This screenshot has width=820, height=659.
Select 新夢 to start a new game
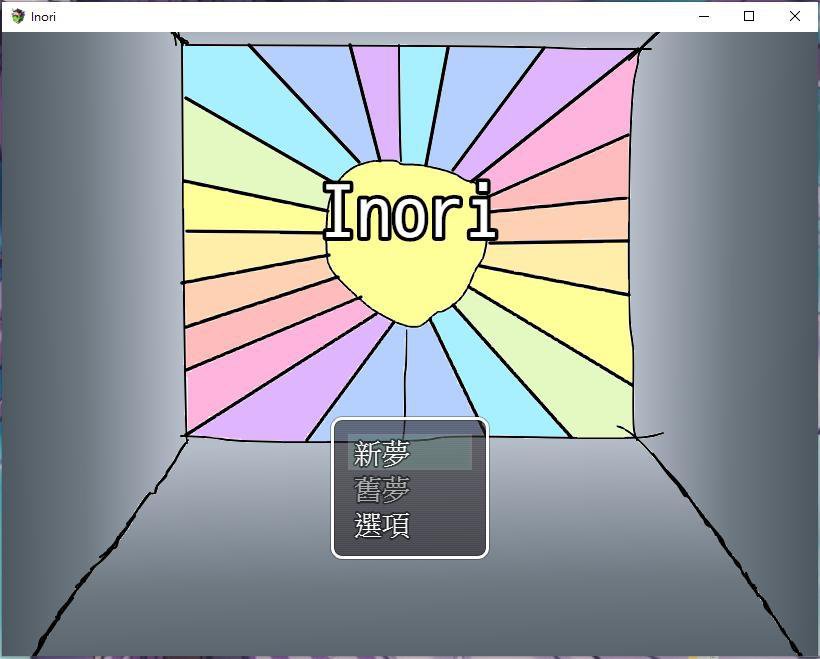tap(410, 453)
